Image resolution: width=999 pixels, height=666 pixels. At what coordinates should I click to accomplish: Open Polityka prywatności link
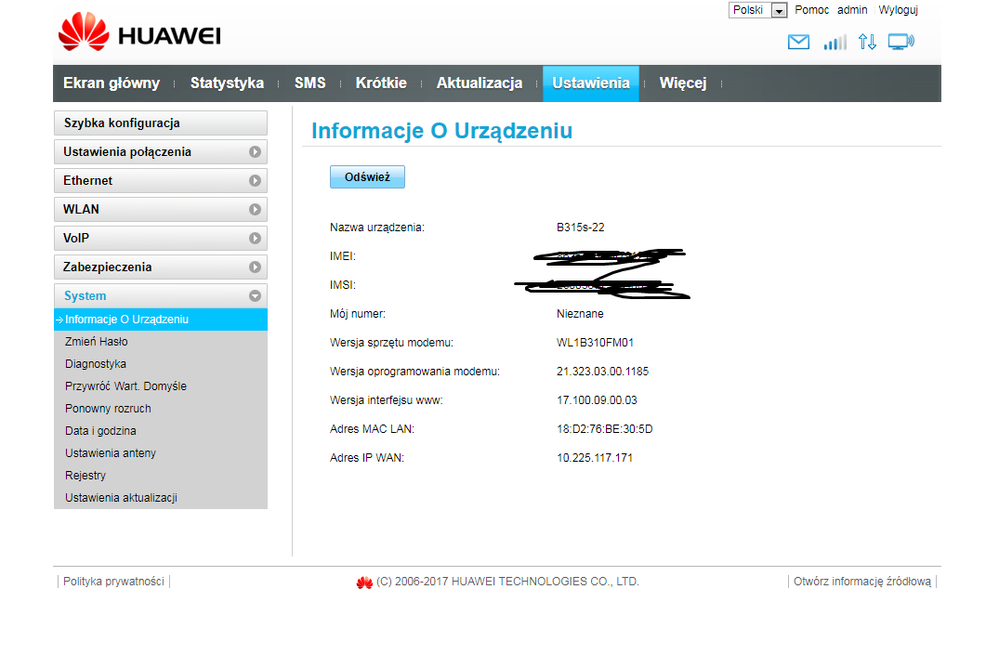click(113, 581)
